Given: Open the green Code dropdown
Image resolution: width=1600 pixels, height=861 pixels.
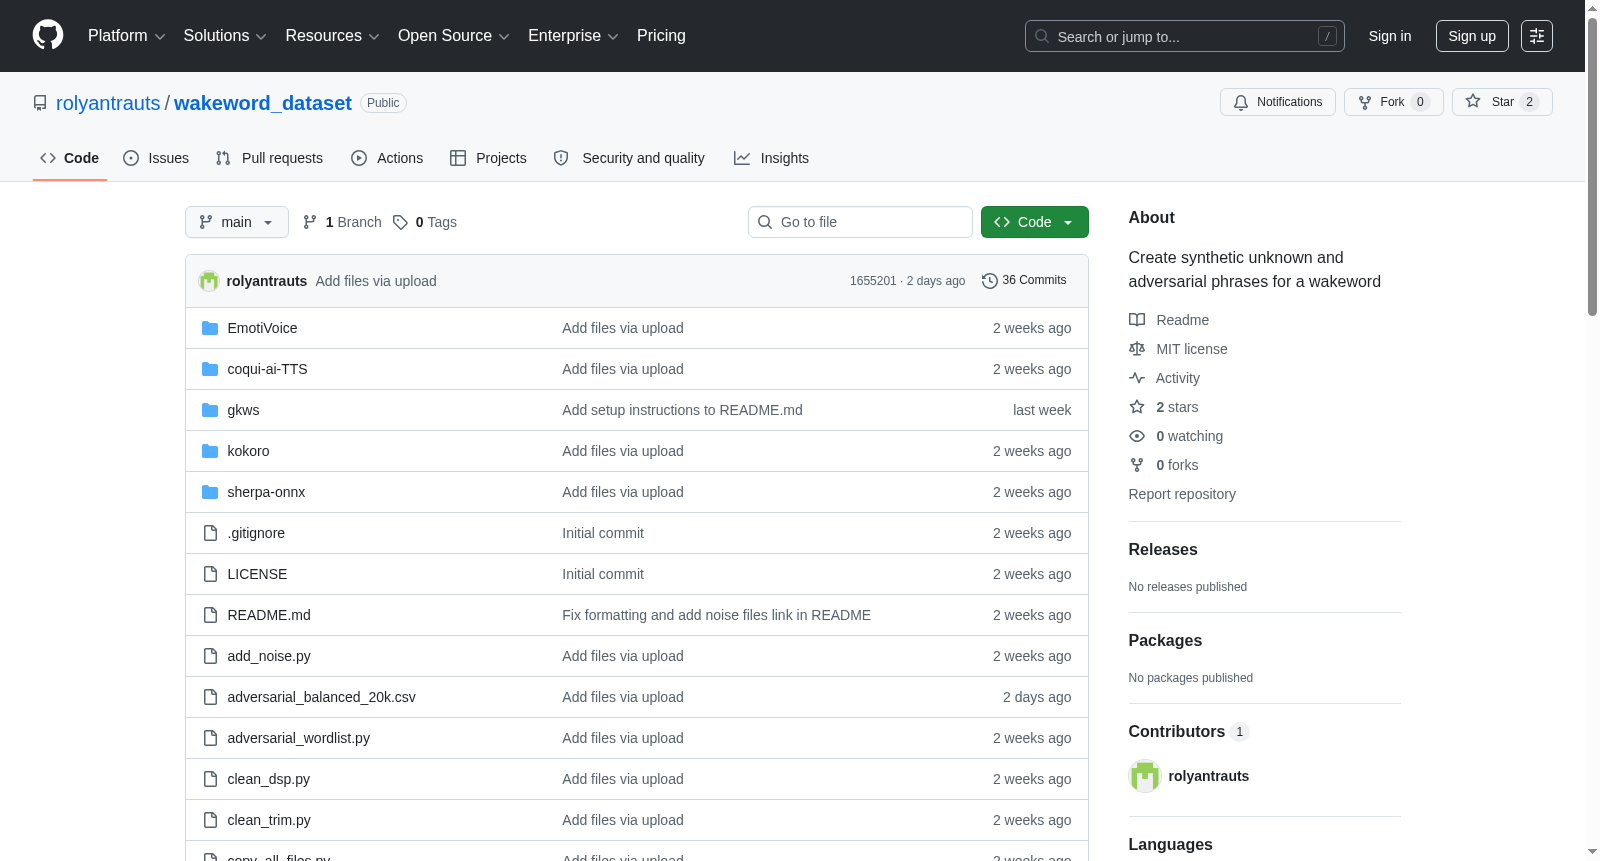Looking at the screenshot, I should click(x=1034, y=222).
